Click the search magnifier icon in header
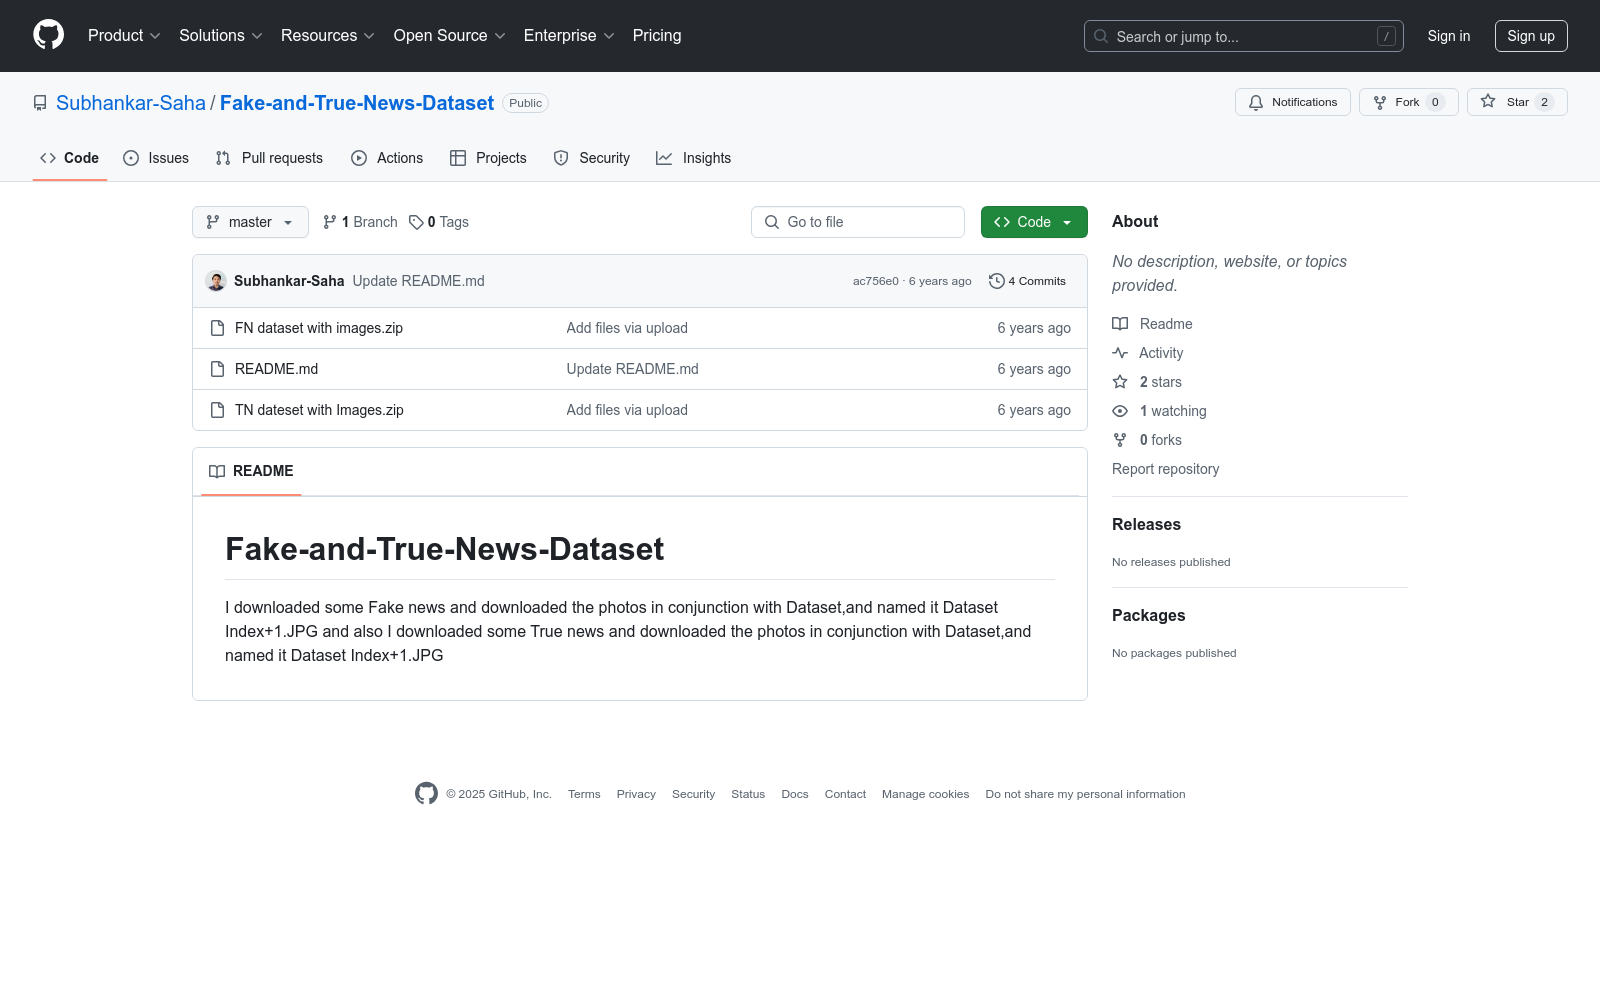 pyautogui.click(x=1101, y=36)
